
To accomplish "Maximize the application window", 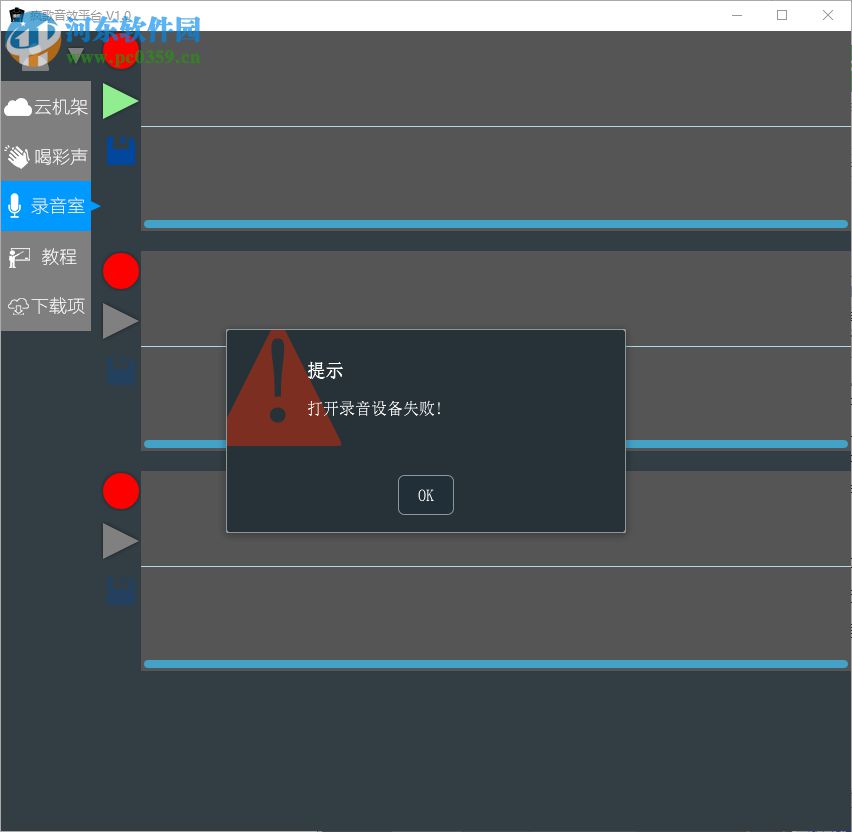I will (x=782, y=15).
